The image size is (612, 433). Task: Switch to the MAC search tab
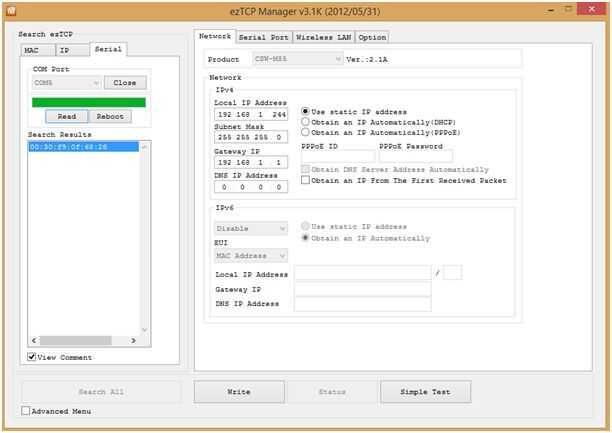coord(37,50)
